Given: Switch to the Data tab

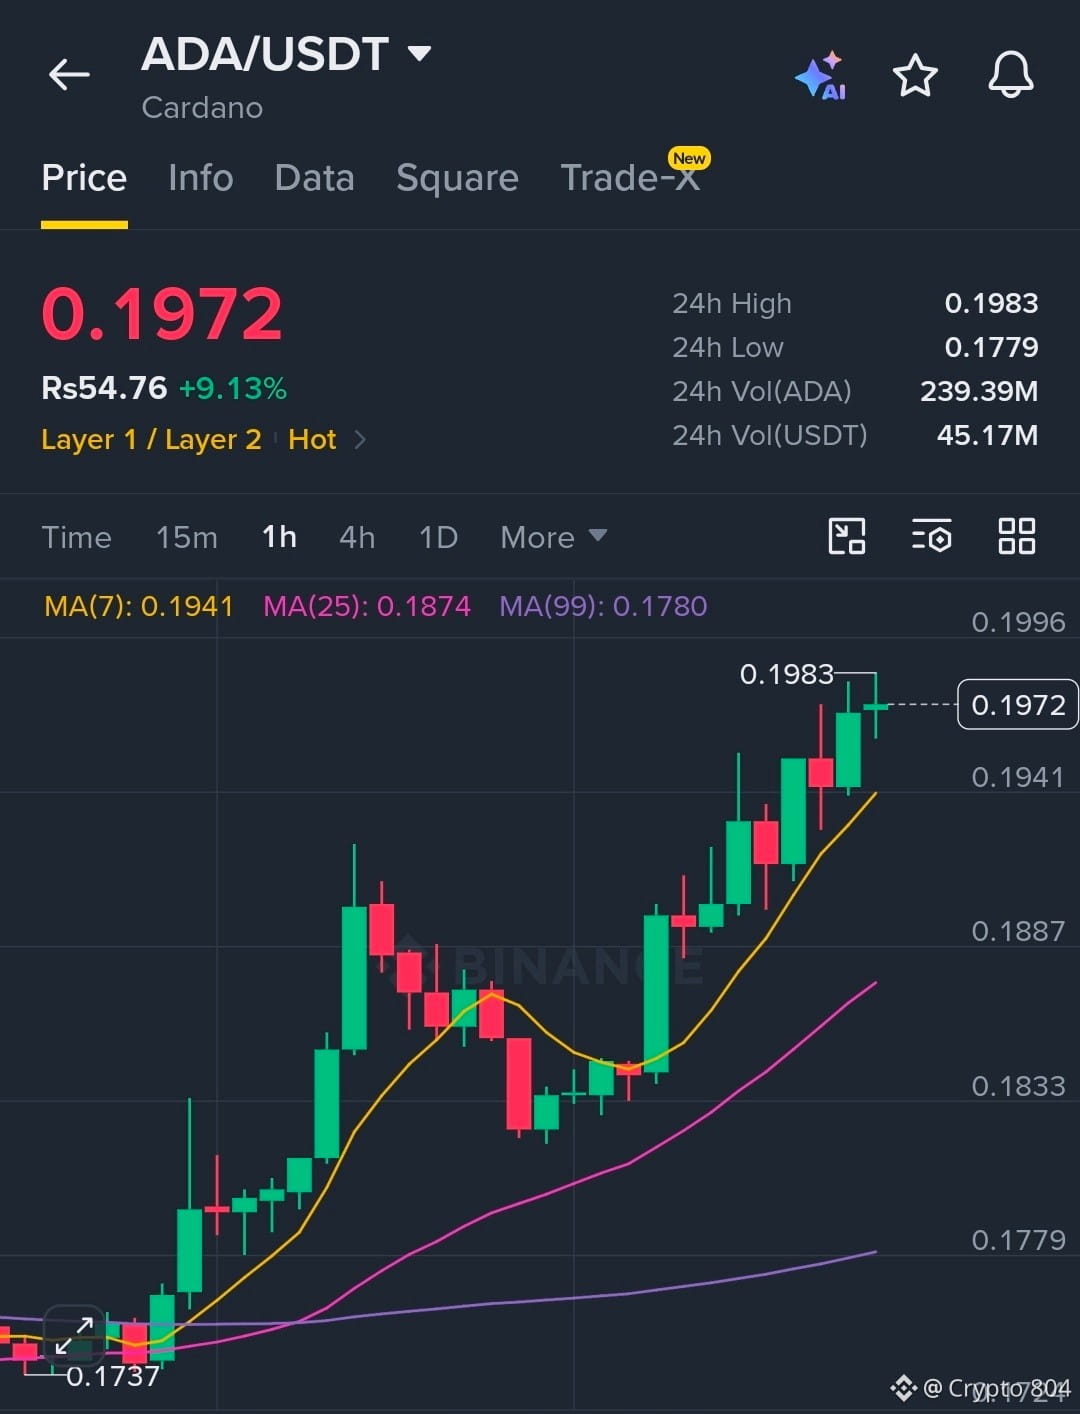Looking at the screenshot, I should [314, 178].
